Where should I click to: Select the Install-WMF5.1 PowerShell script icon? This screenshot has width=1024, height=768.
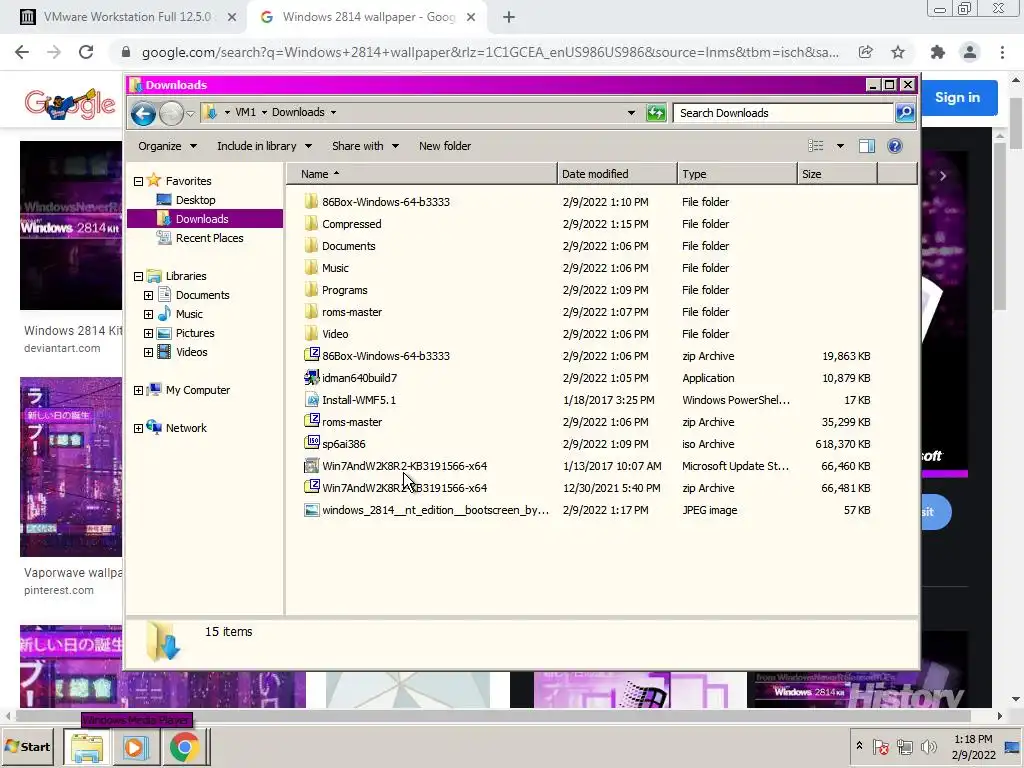(312, 400)
